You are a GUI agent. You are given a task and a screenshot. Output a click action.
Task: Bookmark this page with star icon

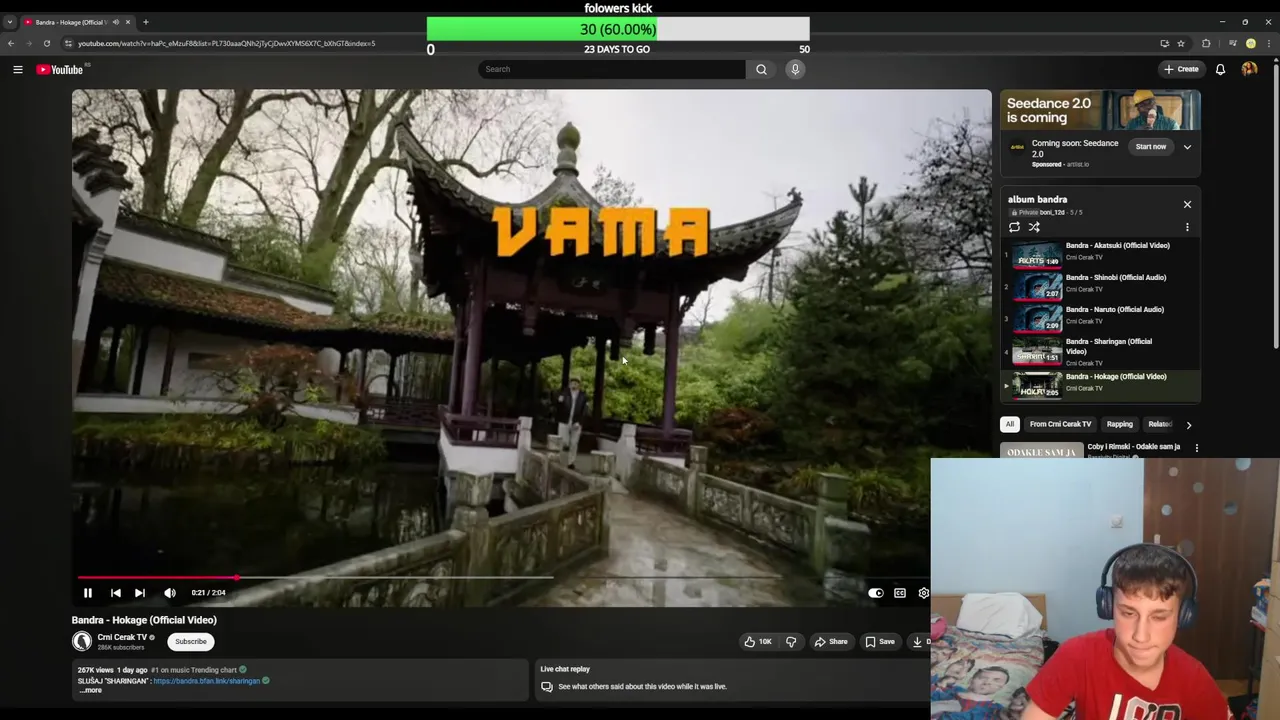[1180, 43]
